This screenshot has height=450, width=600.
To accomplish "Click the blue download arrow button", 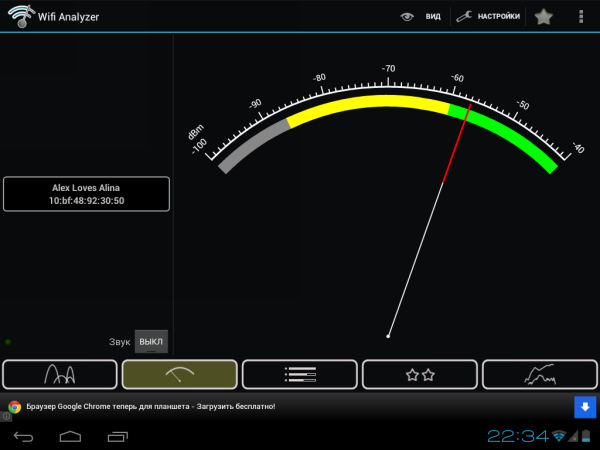I will coord(585,407).
